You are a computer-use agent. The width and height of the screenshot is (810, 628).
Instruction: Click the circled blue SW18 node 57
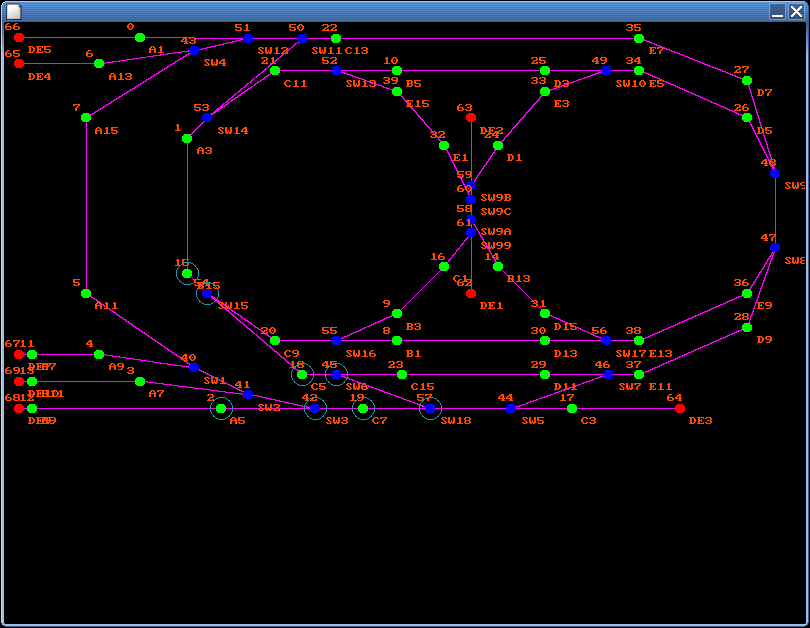pyautogui.click(x=430, y=409)
